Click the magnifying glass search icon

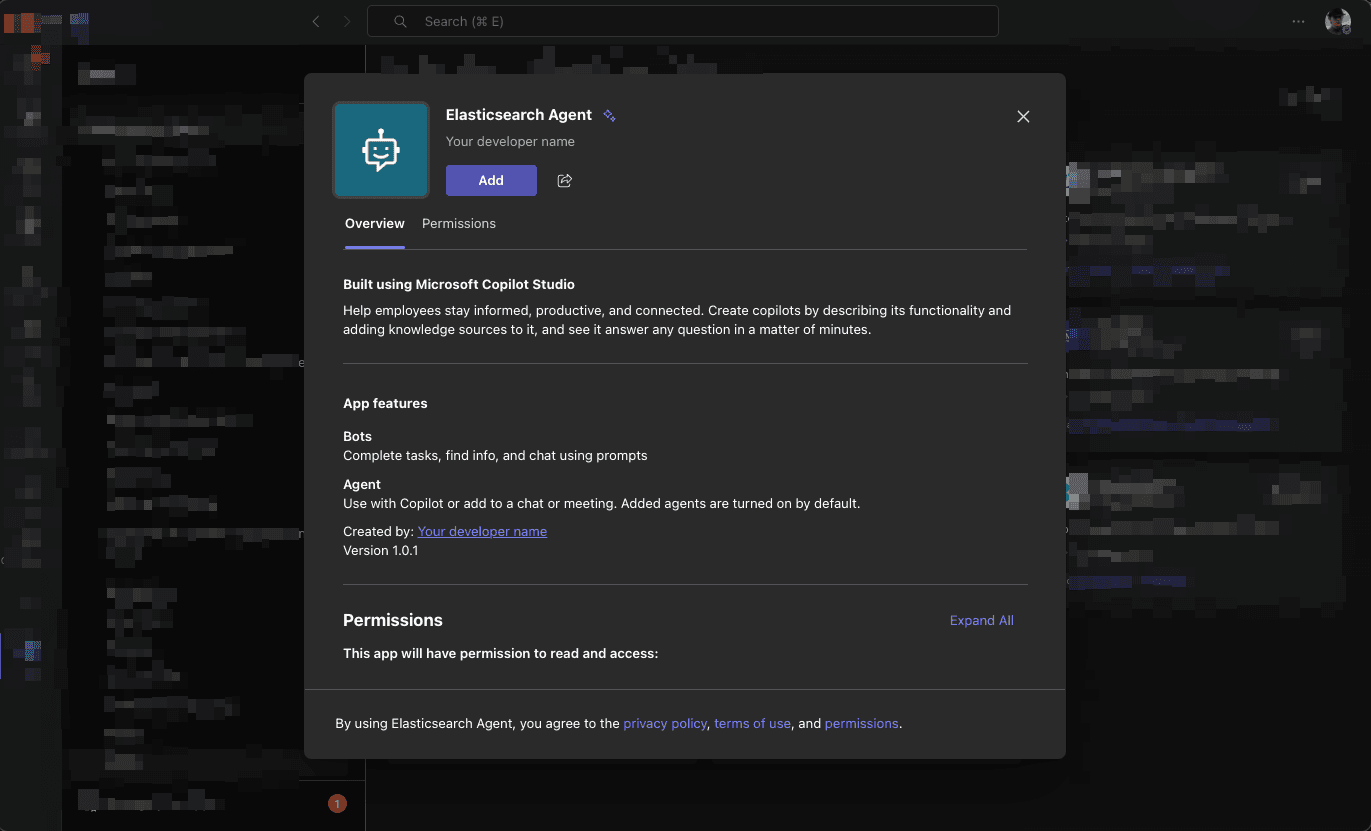pos(400,21)
